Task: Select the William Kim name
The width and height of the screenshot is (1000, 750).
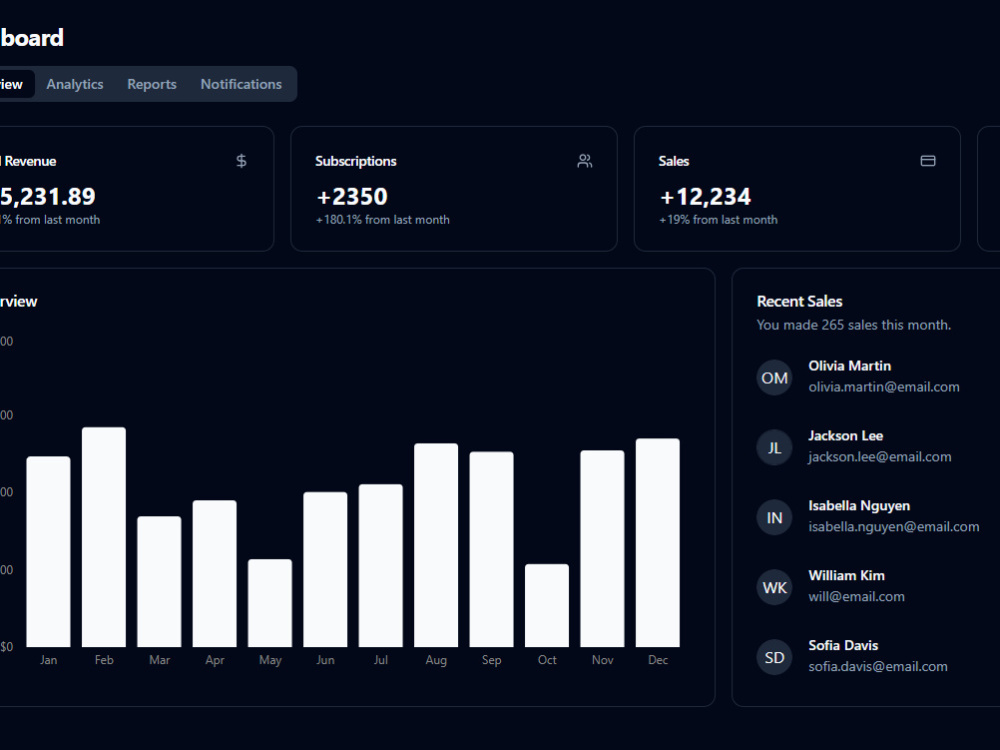Action: (x=846, y=576)
